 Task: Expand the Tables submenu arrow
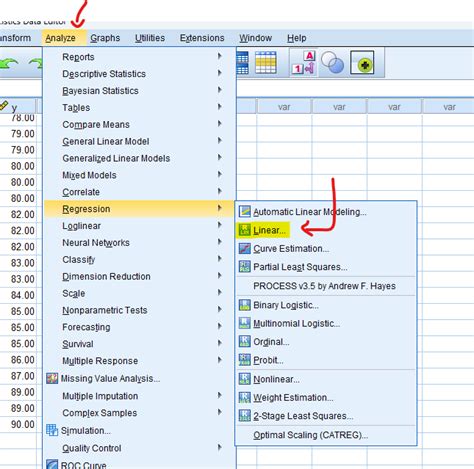click(x=219, y=107)
